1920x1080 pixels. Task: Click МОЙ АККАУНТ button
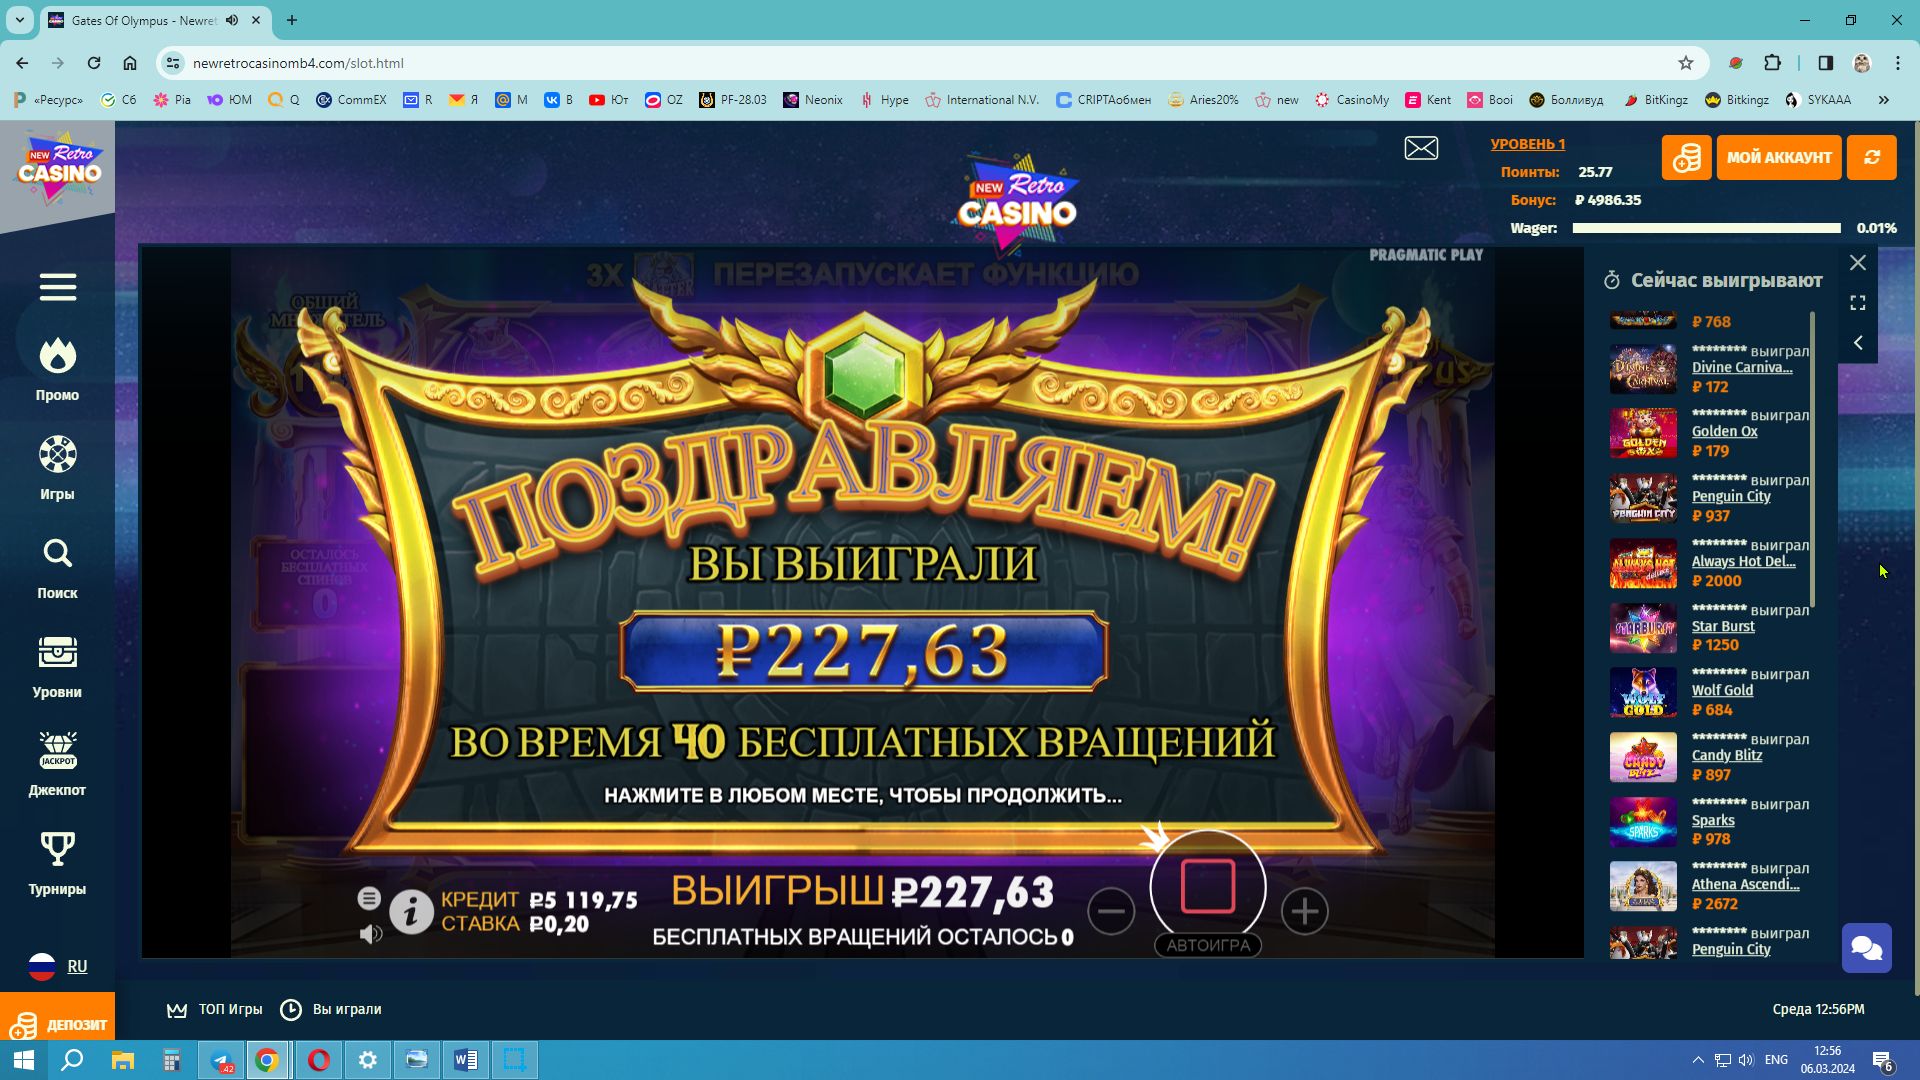pos(1779,157)
